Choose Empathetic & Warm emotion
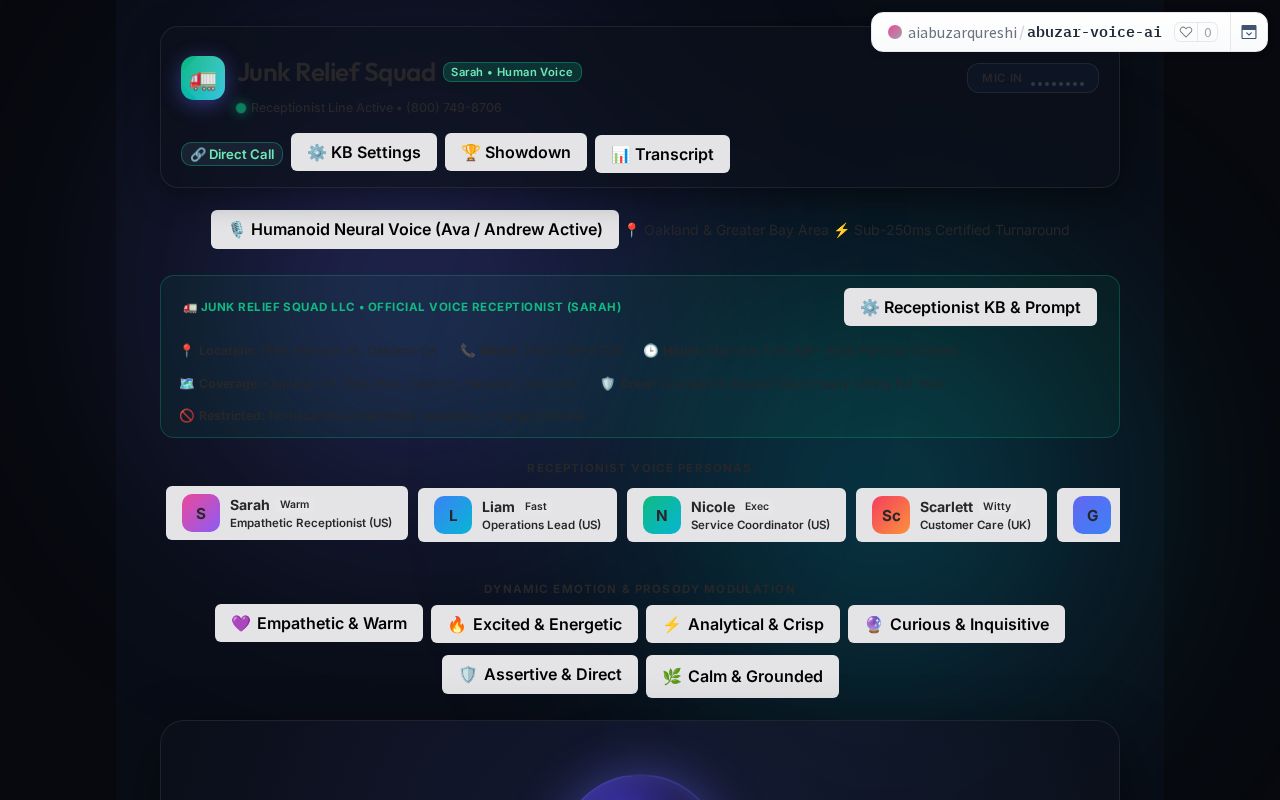Image resolution: width=1280 pixels, height=800 pixels. [x=319, y=623]
